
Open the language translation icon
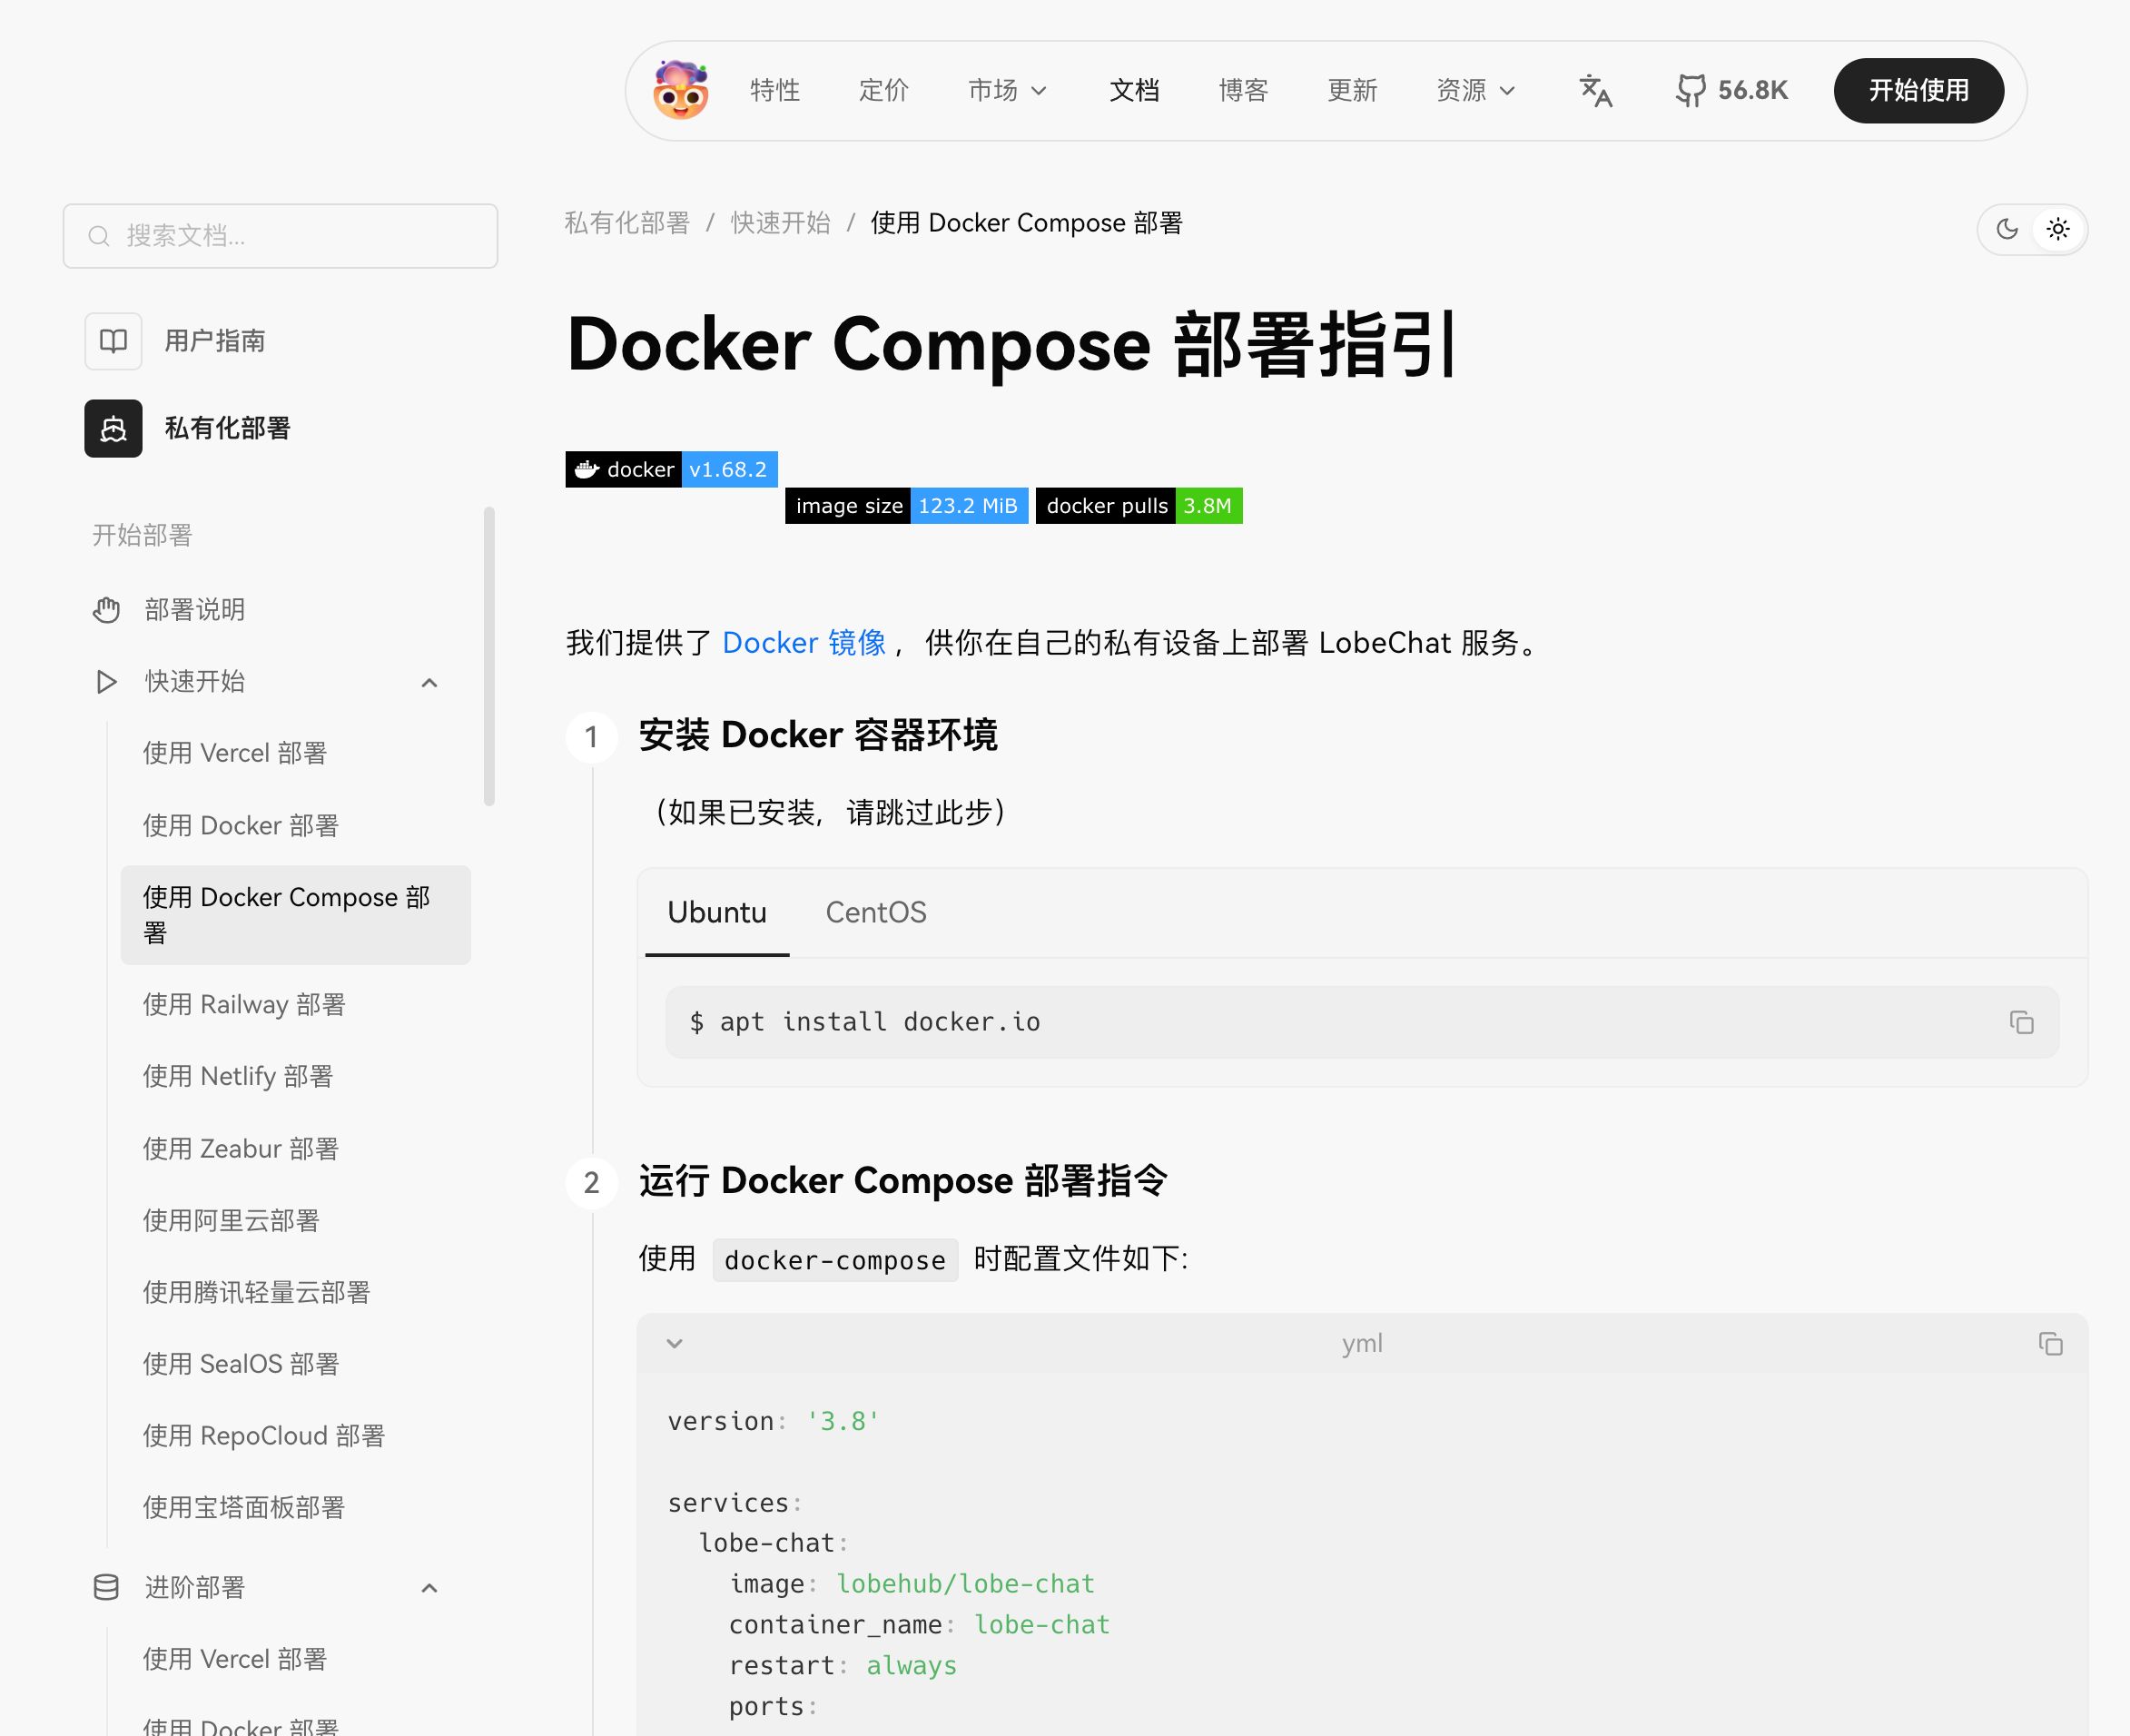coord(1595,91)
